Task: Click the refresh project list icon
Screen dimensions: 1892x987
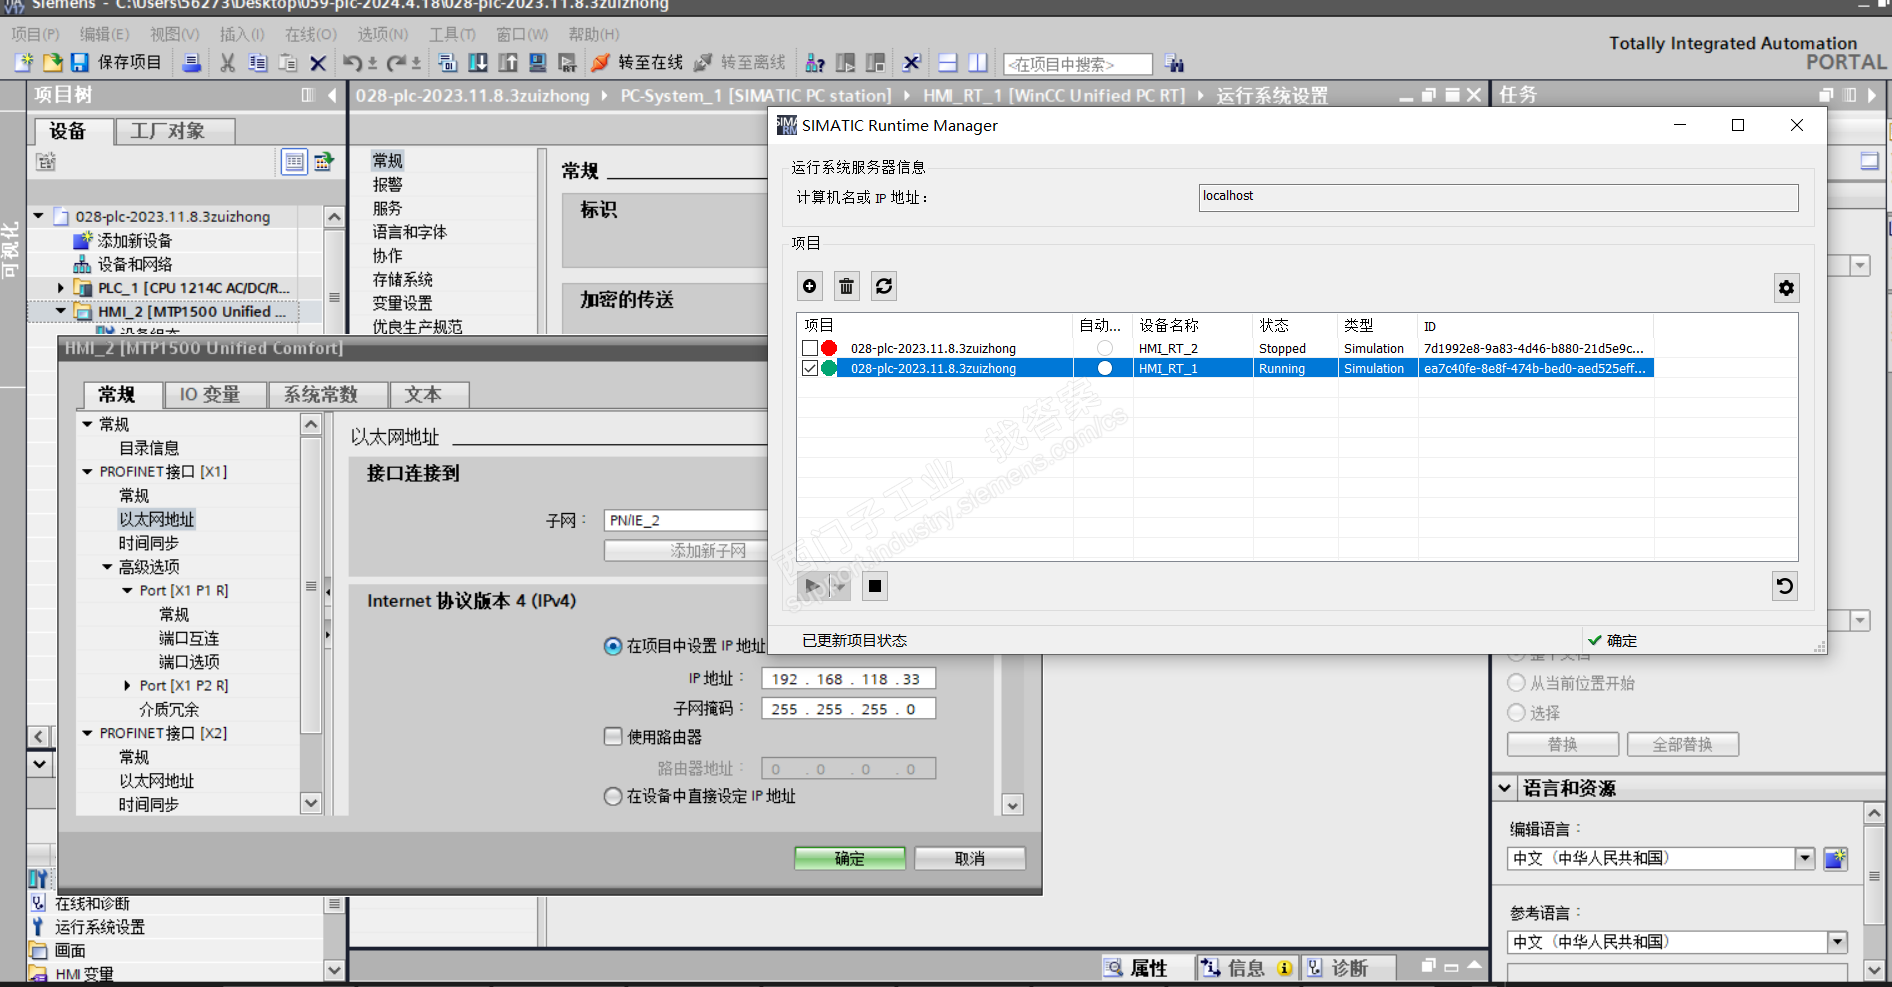Action: tap(884, 286)
